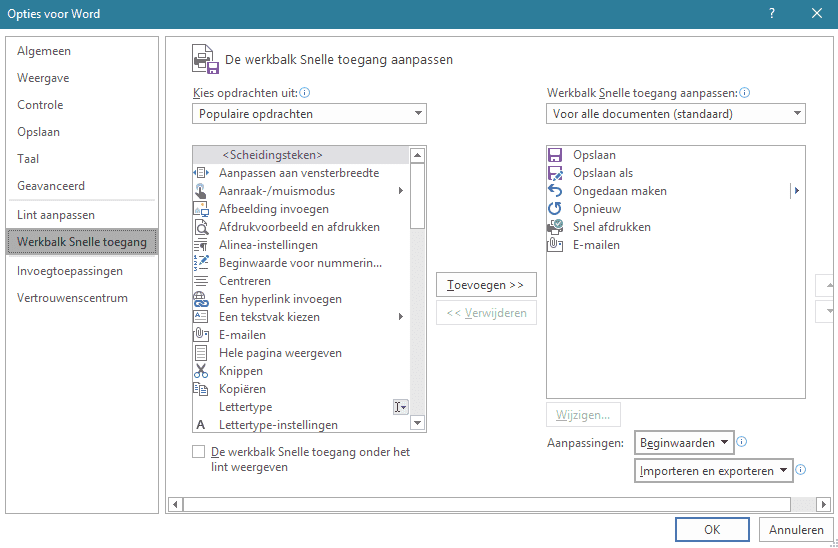Click horizontal scrollbar right arrow
The image size is (838, 548).
(x=824, y=504)
